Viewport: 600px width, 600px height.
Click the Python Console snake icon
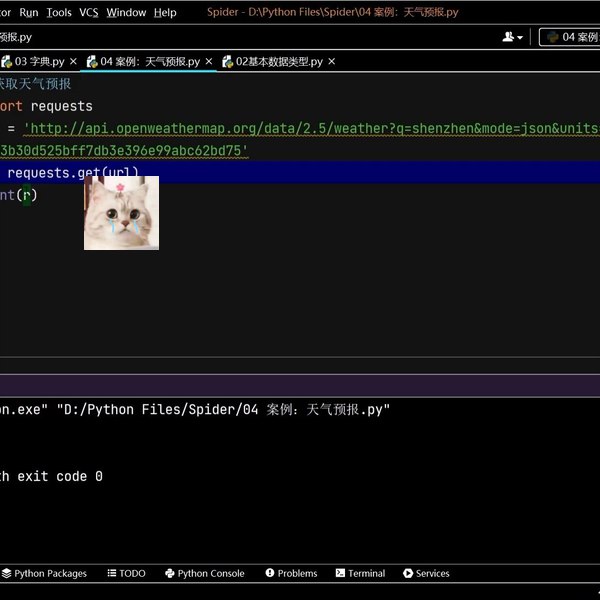[170, 573]
